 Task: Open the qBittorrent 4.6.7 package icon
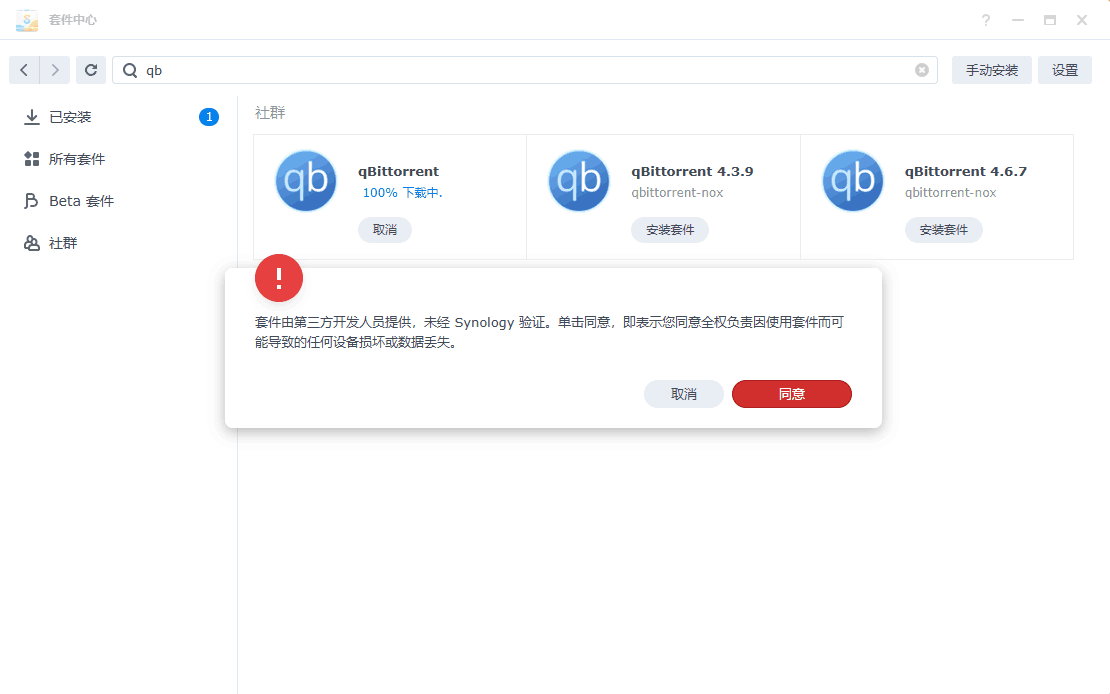[853, 181]
